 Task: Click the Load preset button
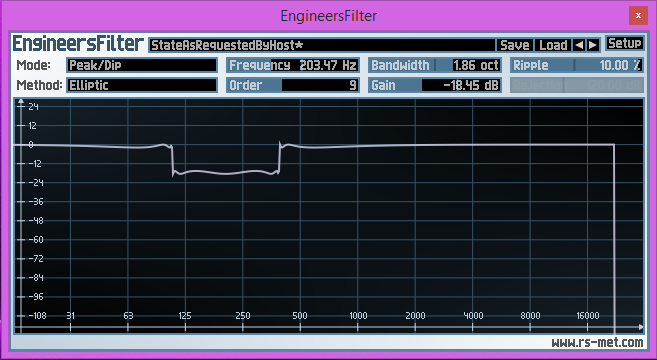pyautogui.click(x=553, y=45)
